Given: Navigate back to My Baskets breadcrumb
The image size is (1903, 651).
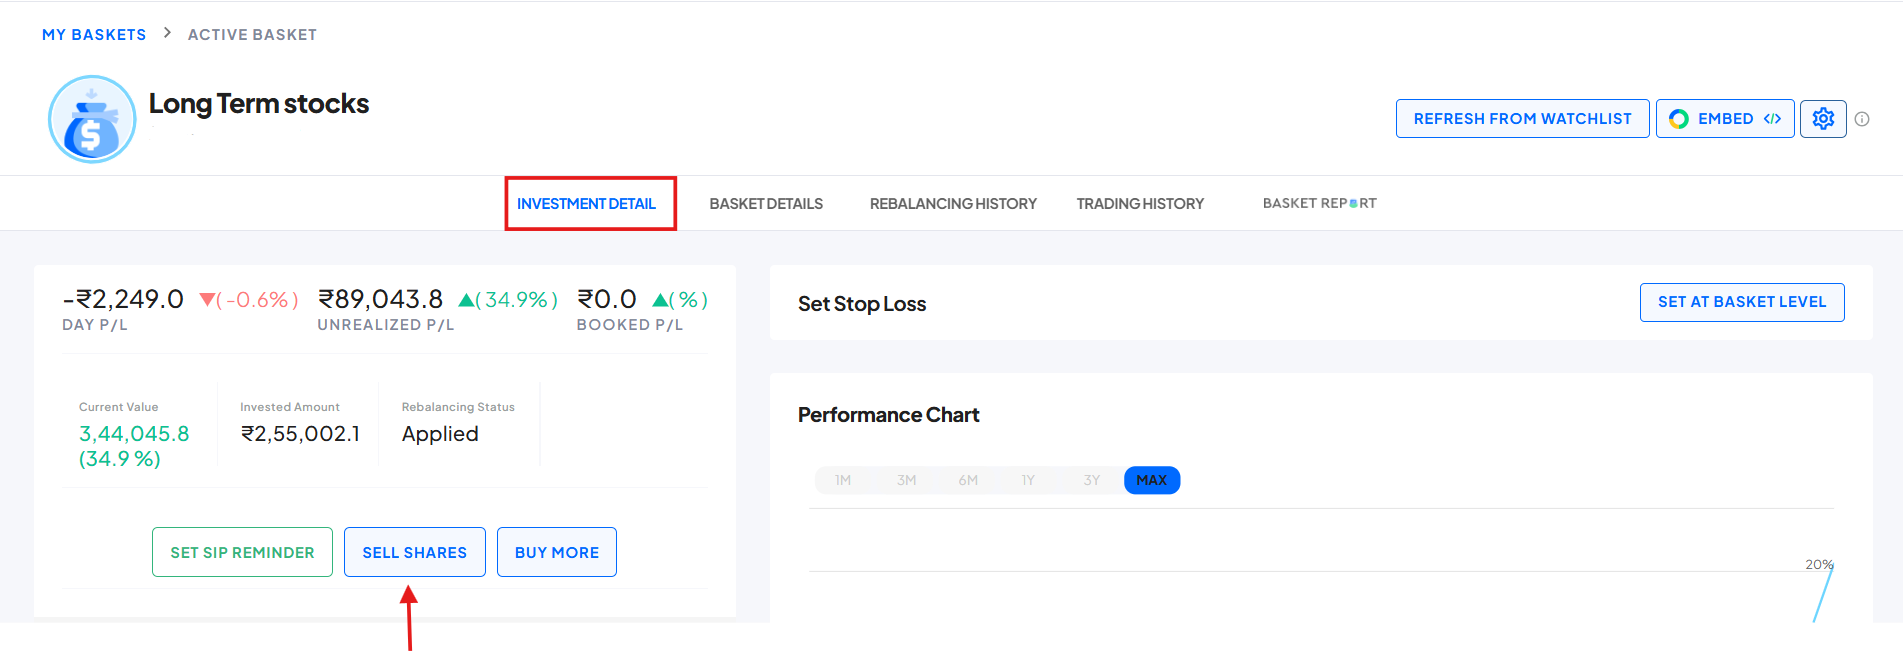Looking at the screenshot, I should pos(94,35).
